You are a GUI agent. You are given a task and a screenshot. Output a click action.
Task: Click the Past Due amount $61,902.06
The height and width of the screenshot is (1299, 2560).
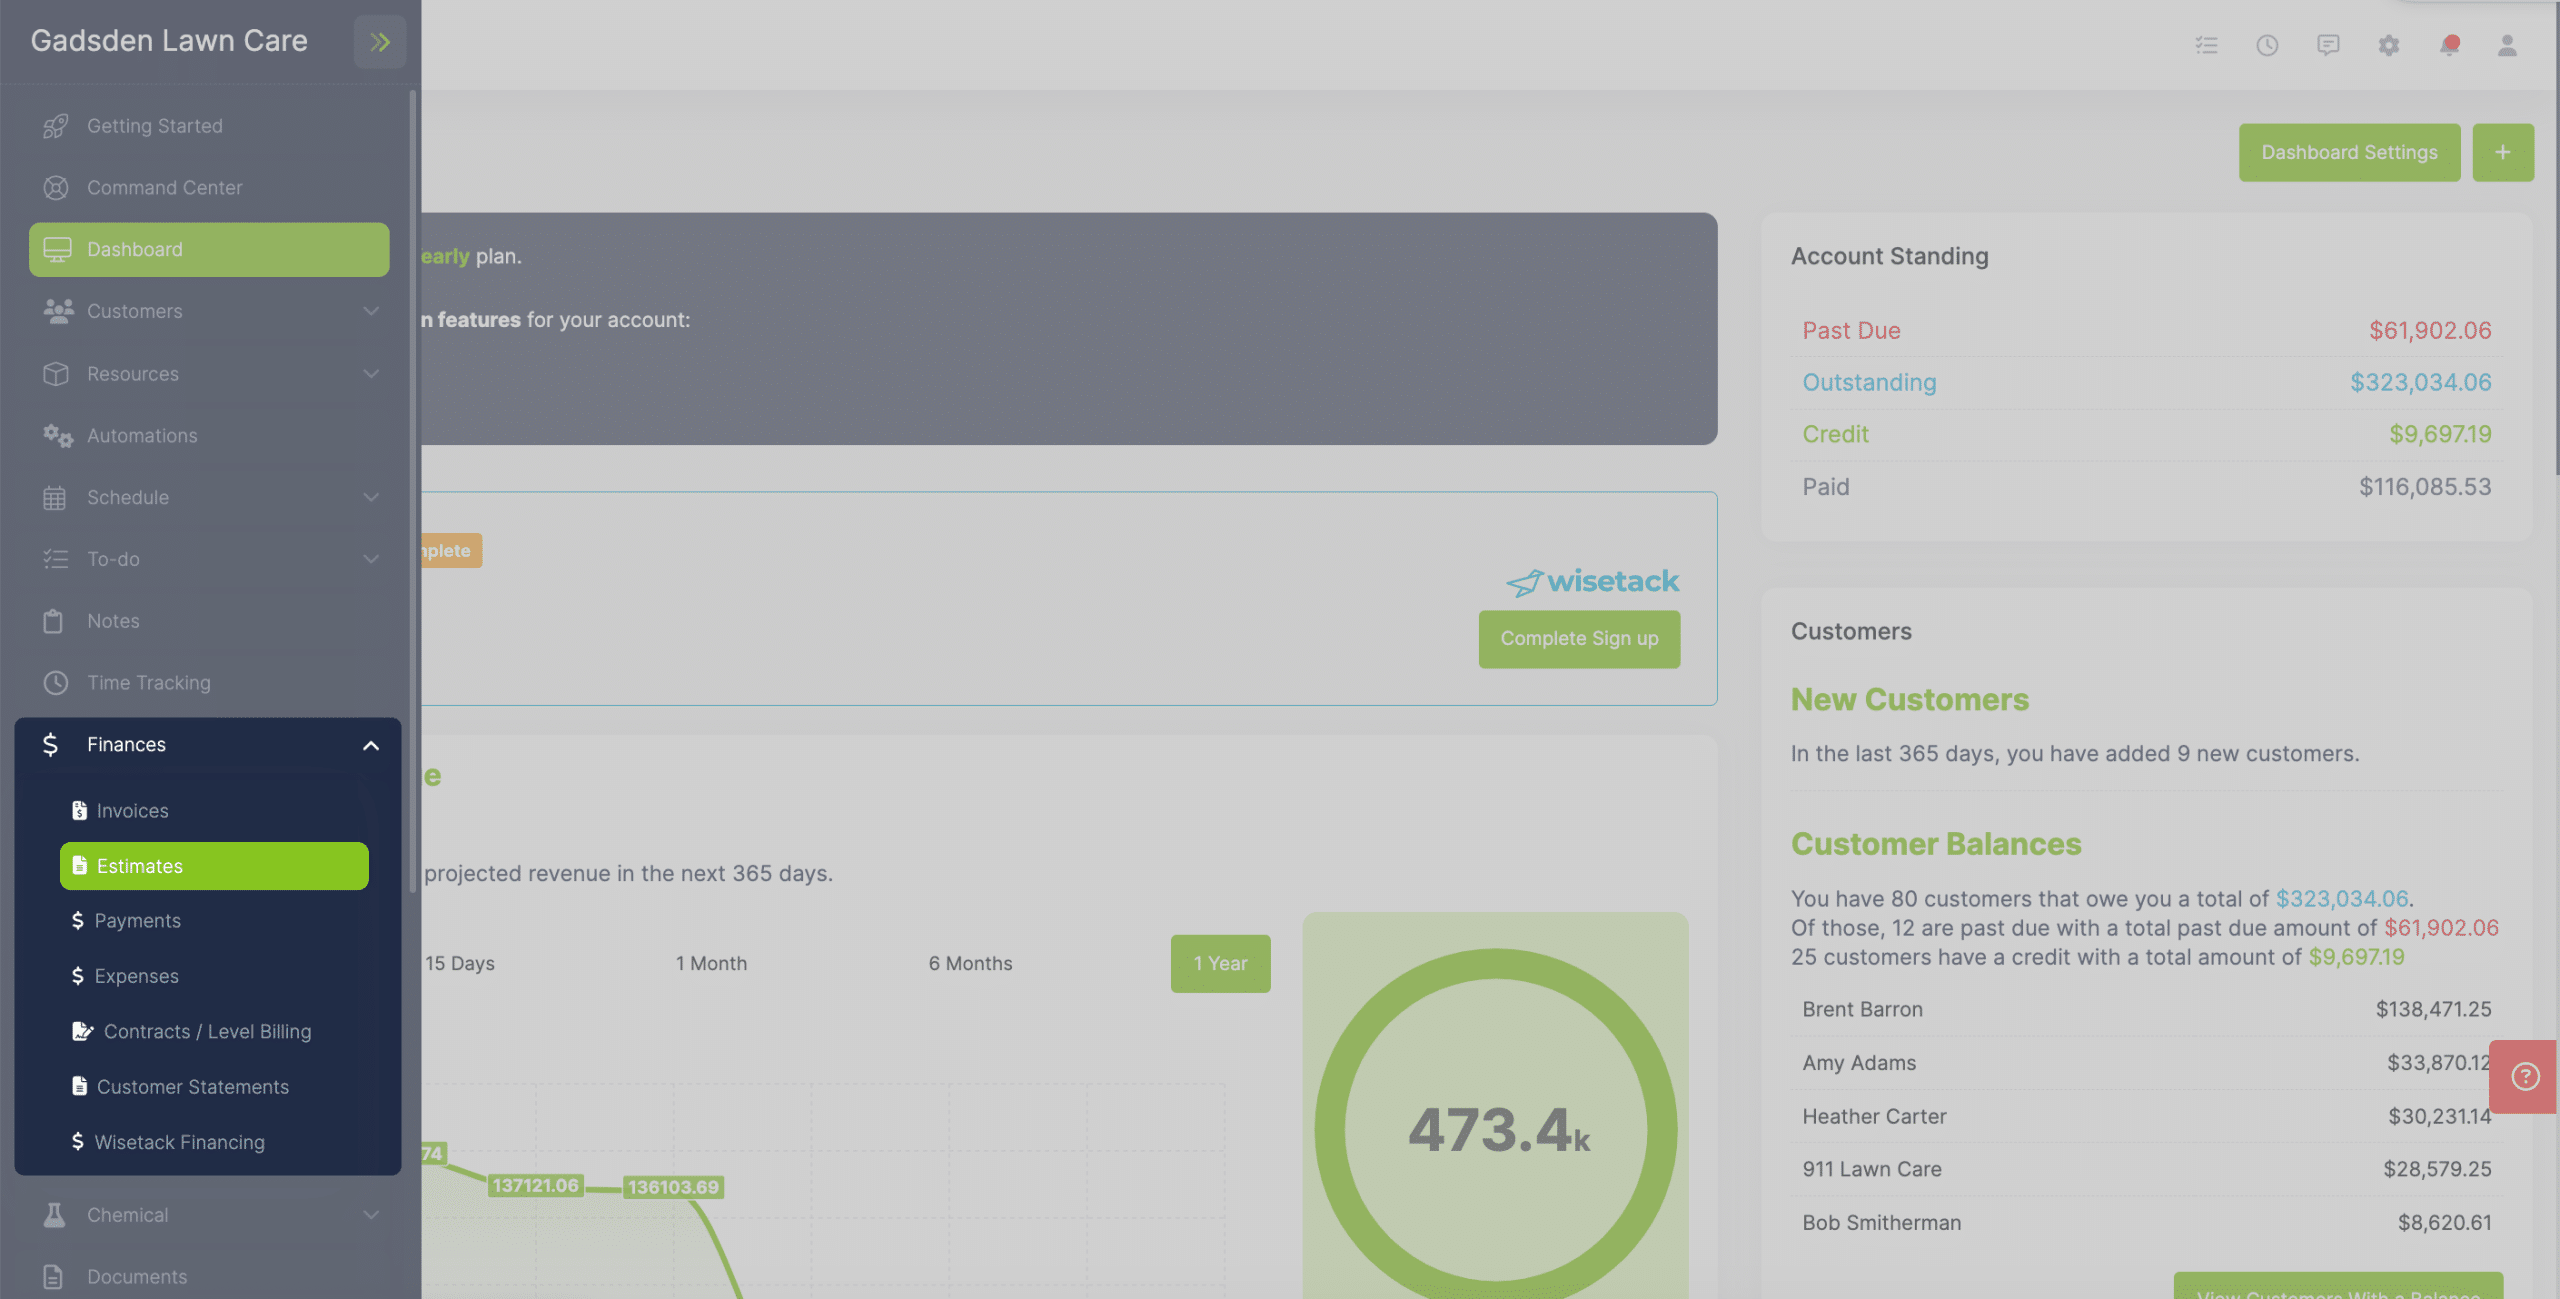pos(2430,331)
